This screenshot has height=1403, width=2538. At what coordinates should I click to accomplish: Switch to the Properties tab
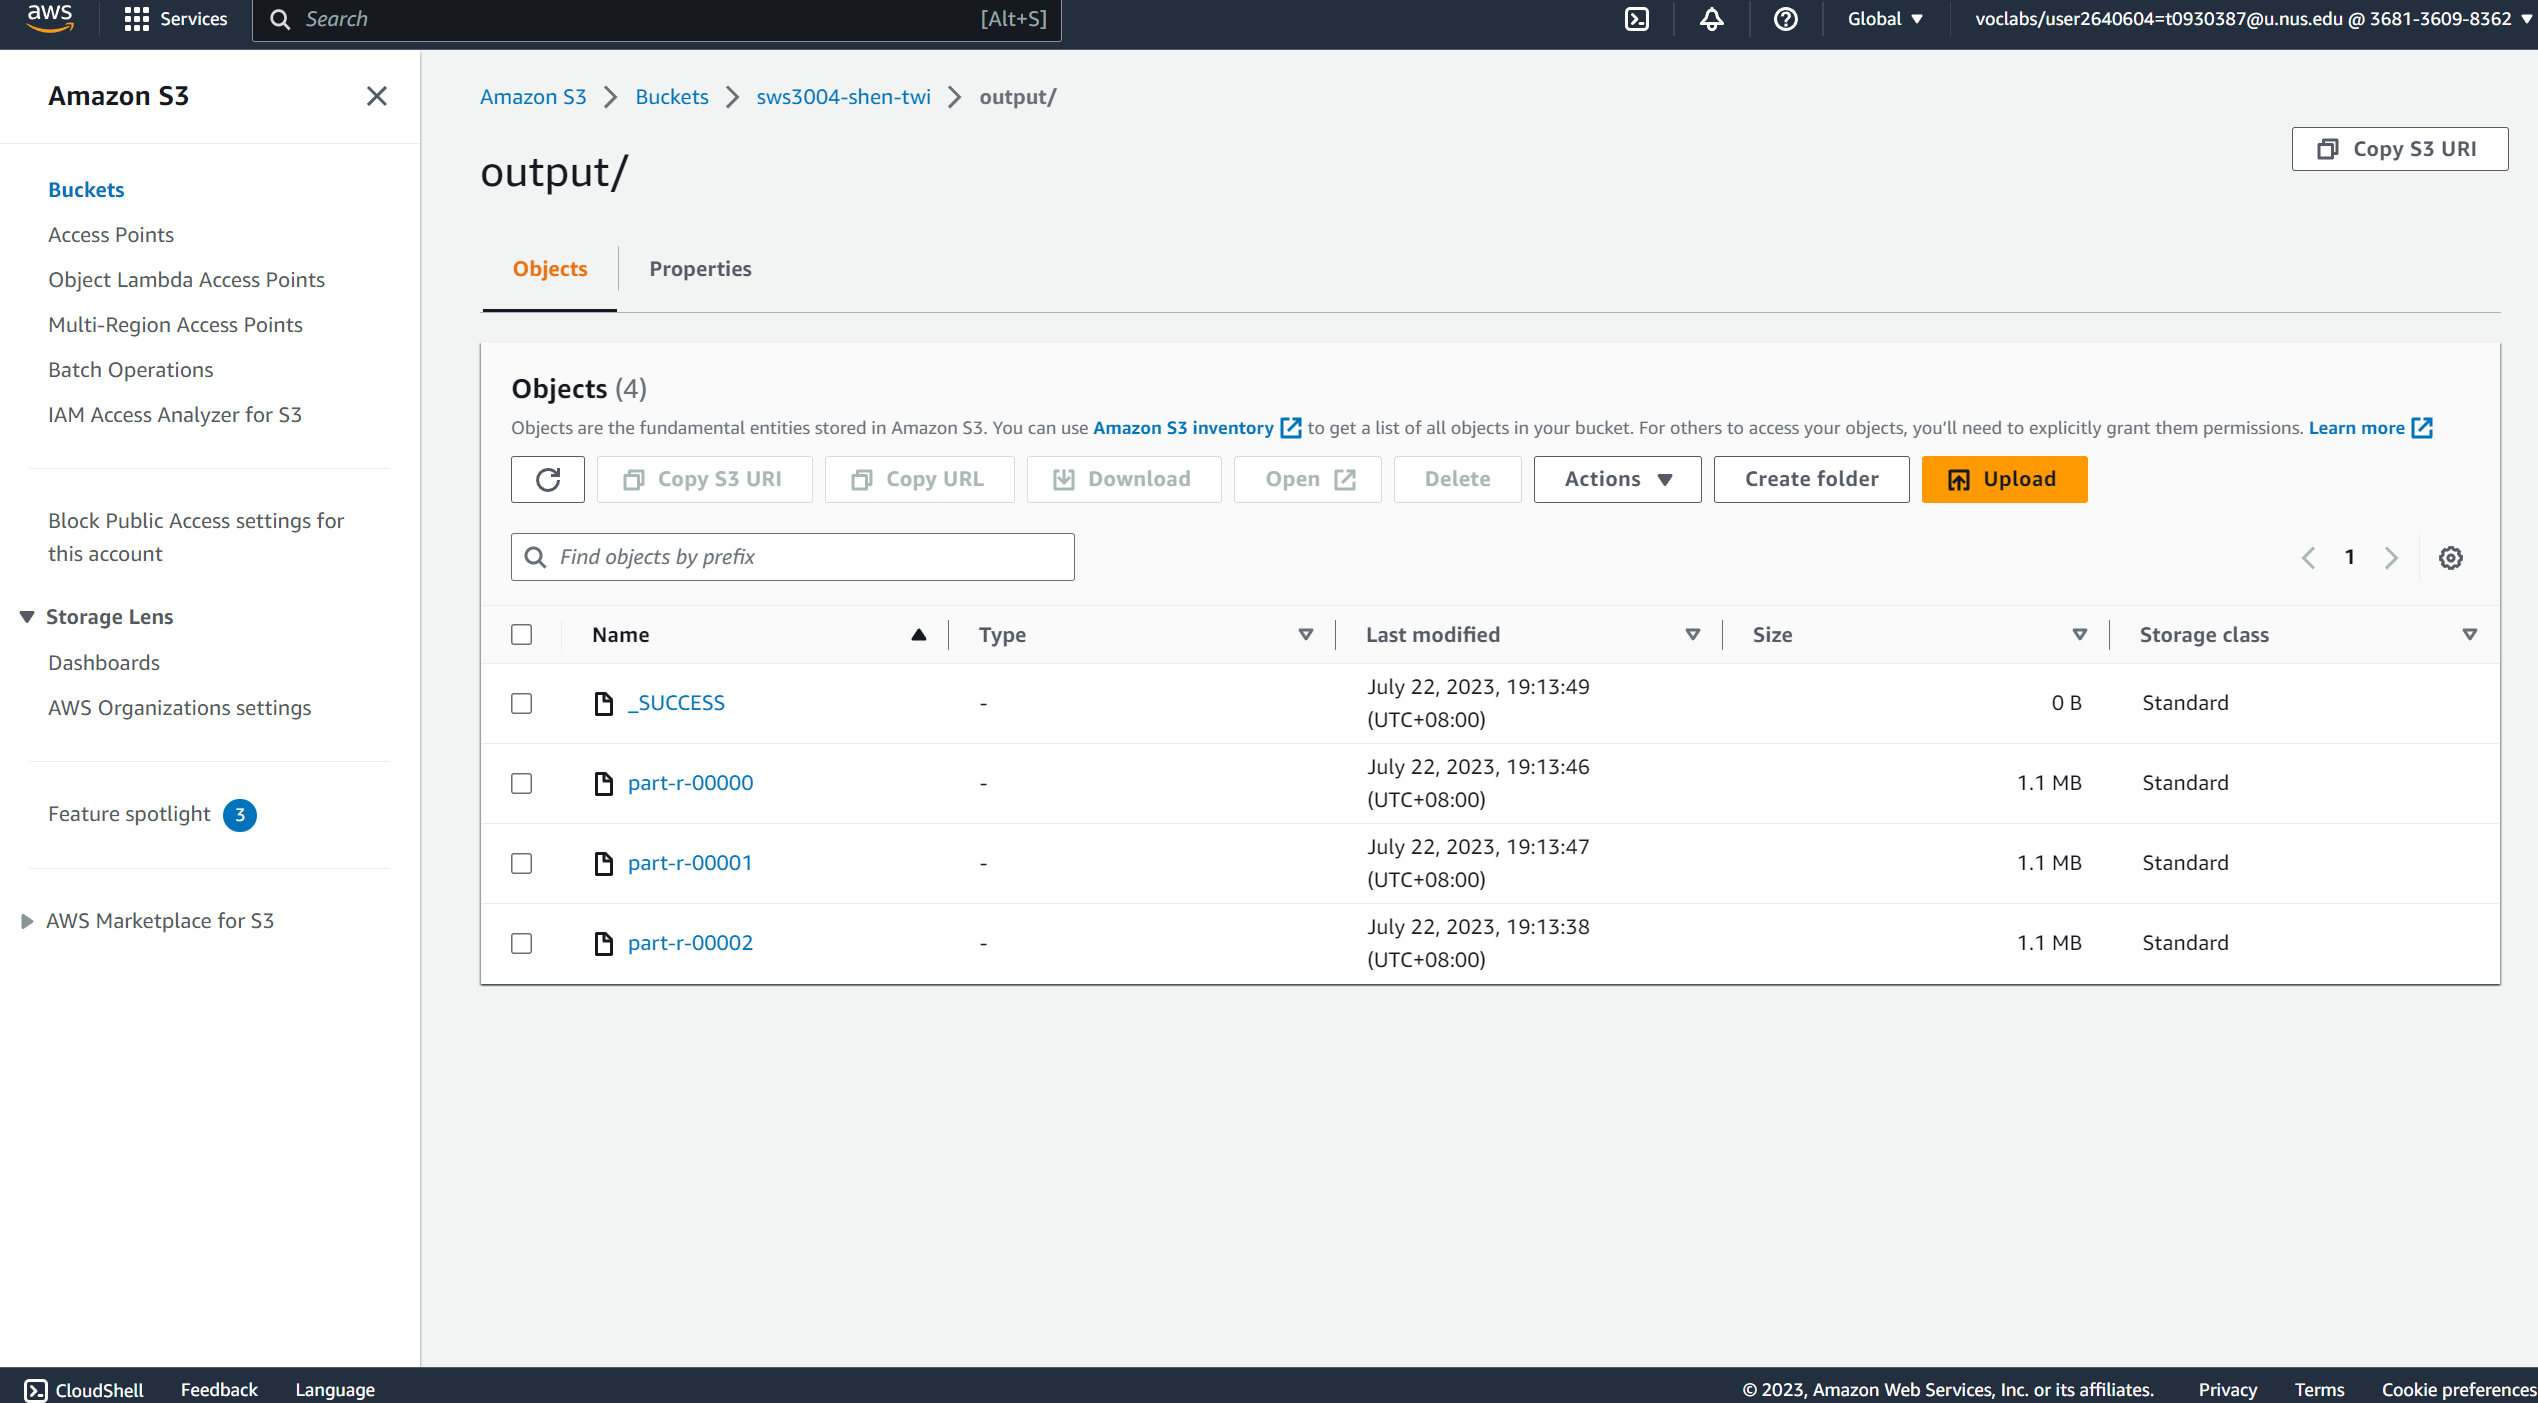[x=700, y=269]
